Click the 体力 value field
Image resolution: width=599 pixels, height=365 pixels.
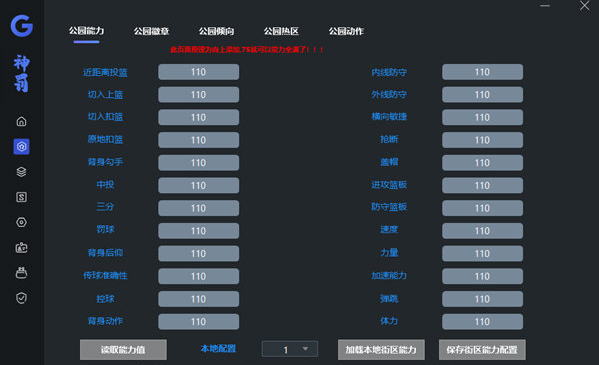click(x=482, y=322)
